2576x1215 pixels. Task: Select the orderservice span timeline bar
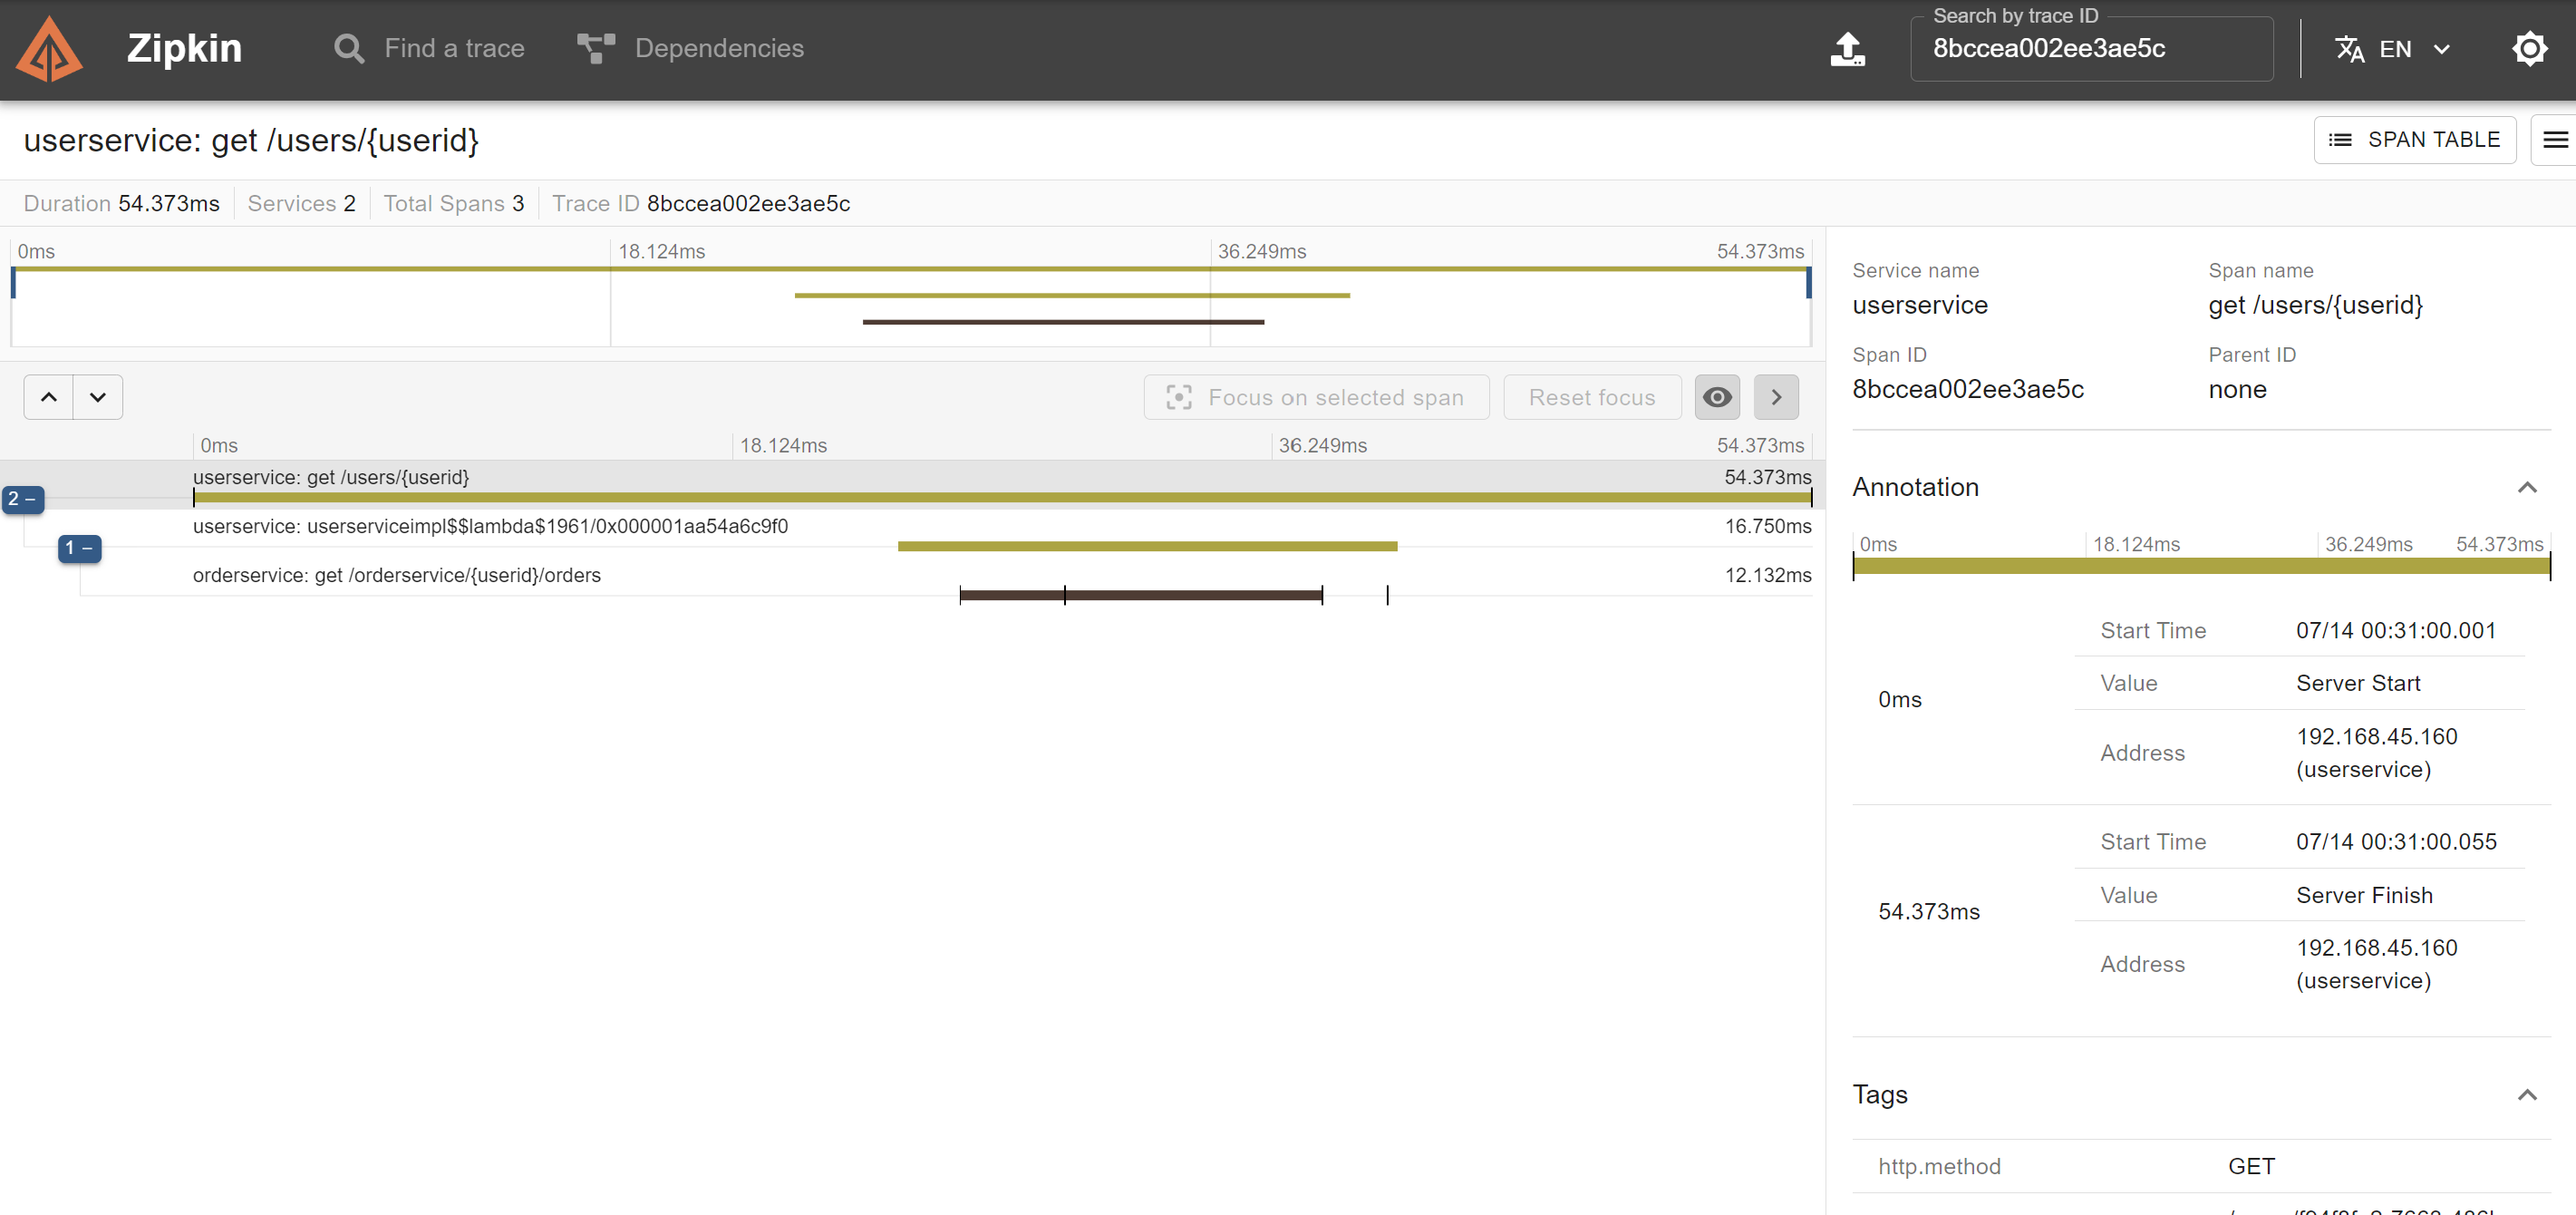pos(1140,595)
